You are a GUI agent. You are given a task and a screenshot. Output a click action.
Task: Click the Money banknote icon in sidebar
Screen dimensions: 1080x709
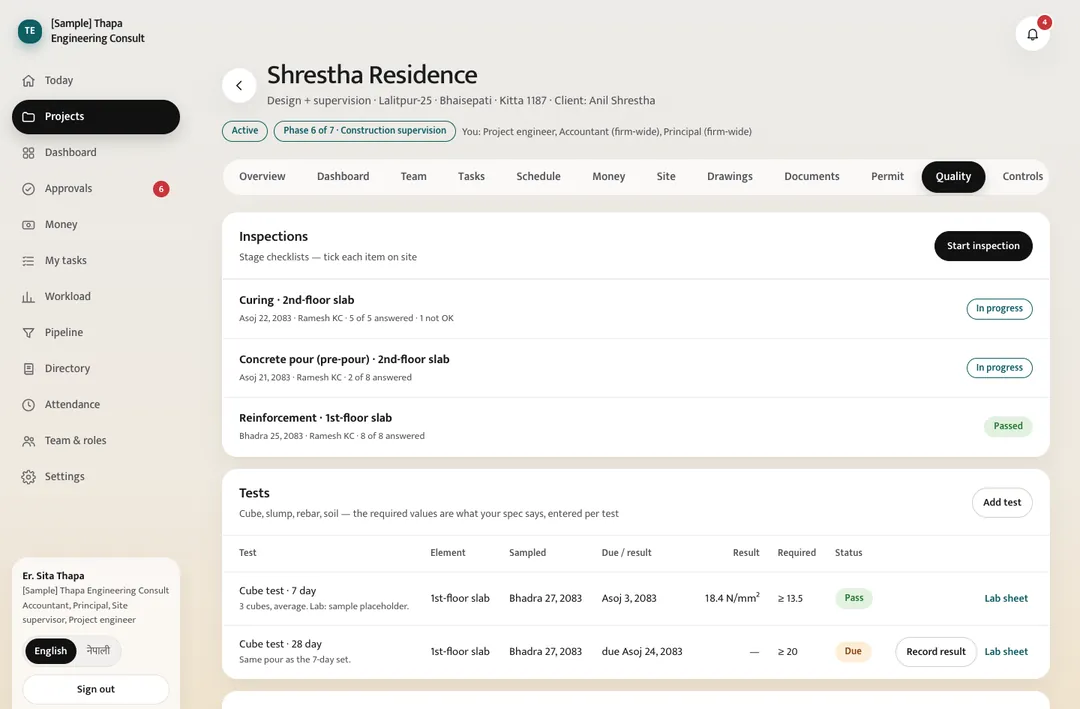pos(28,225)
